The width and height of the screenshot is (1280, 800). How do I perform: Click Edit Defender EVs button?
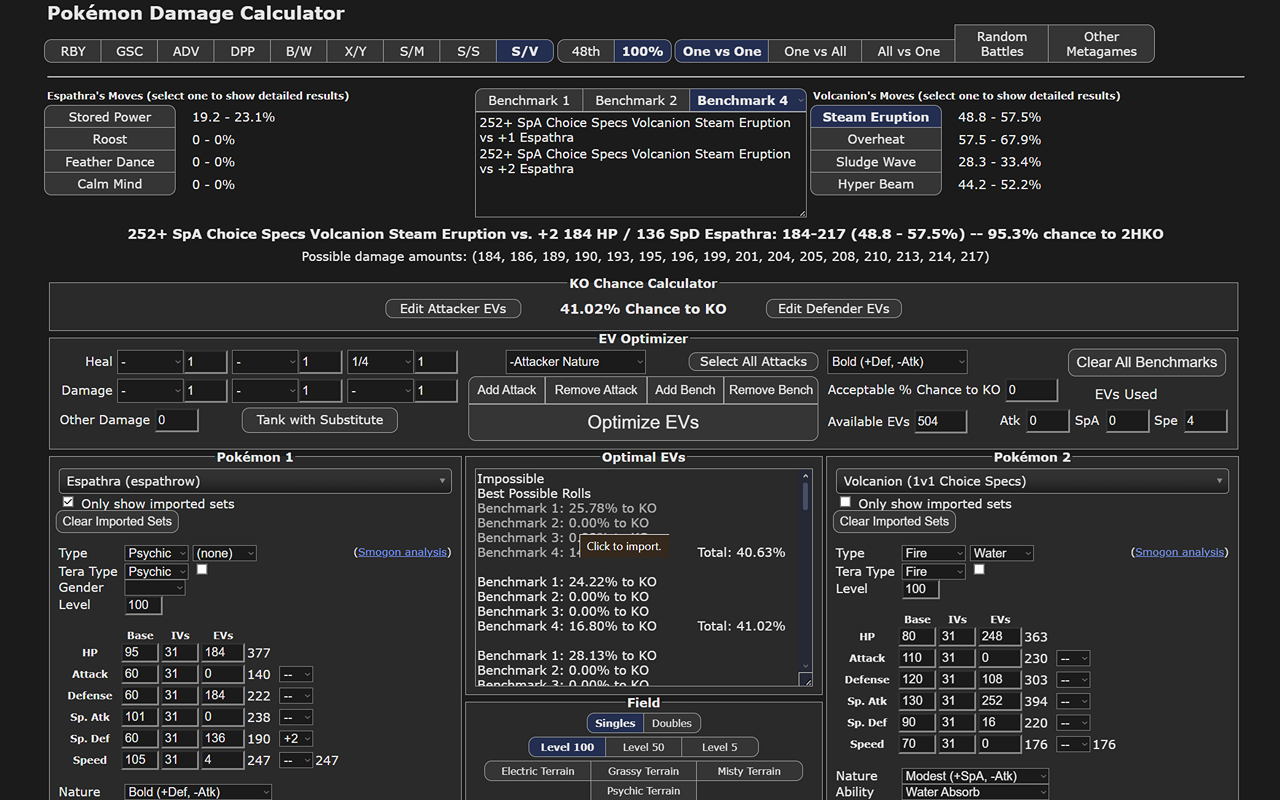pyautogui.click(x=834, y=309)
